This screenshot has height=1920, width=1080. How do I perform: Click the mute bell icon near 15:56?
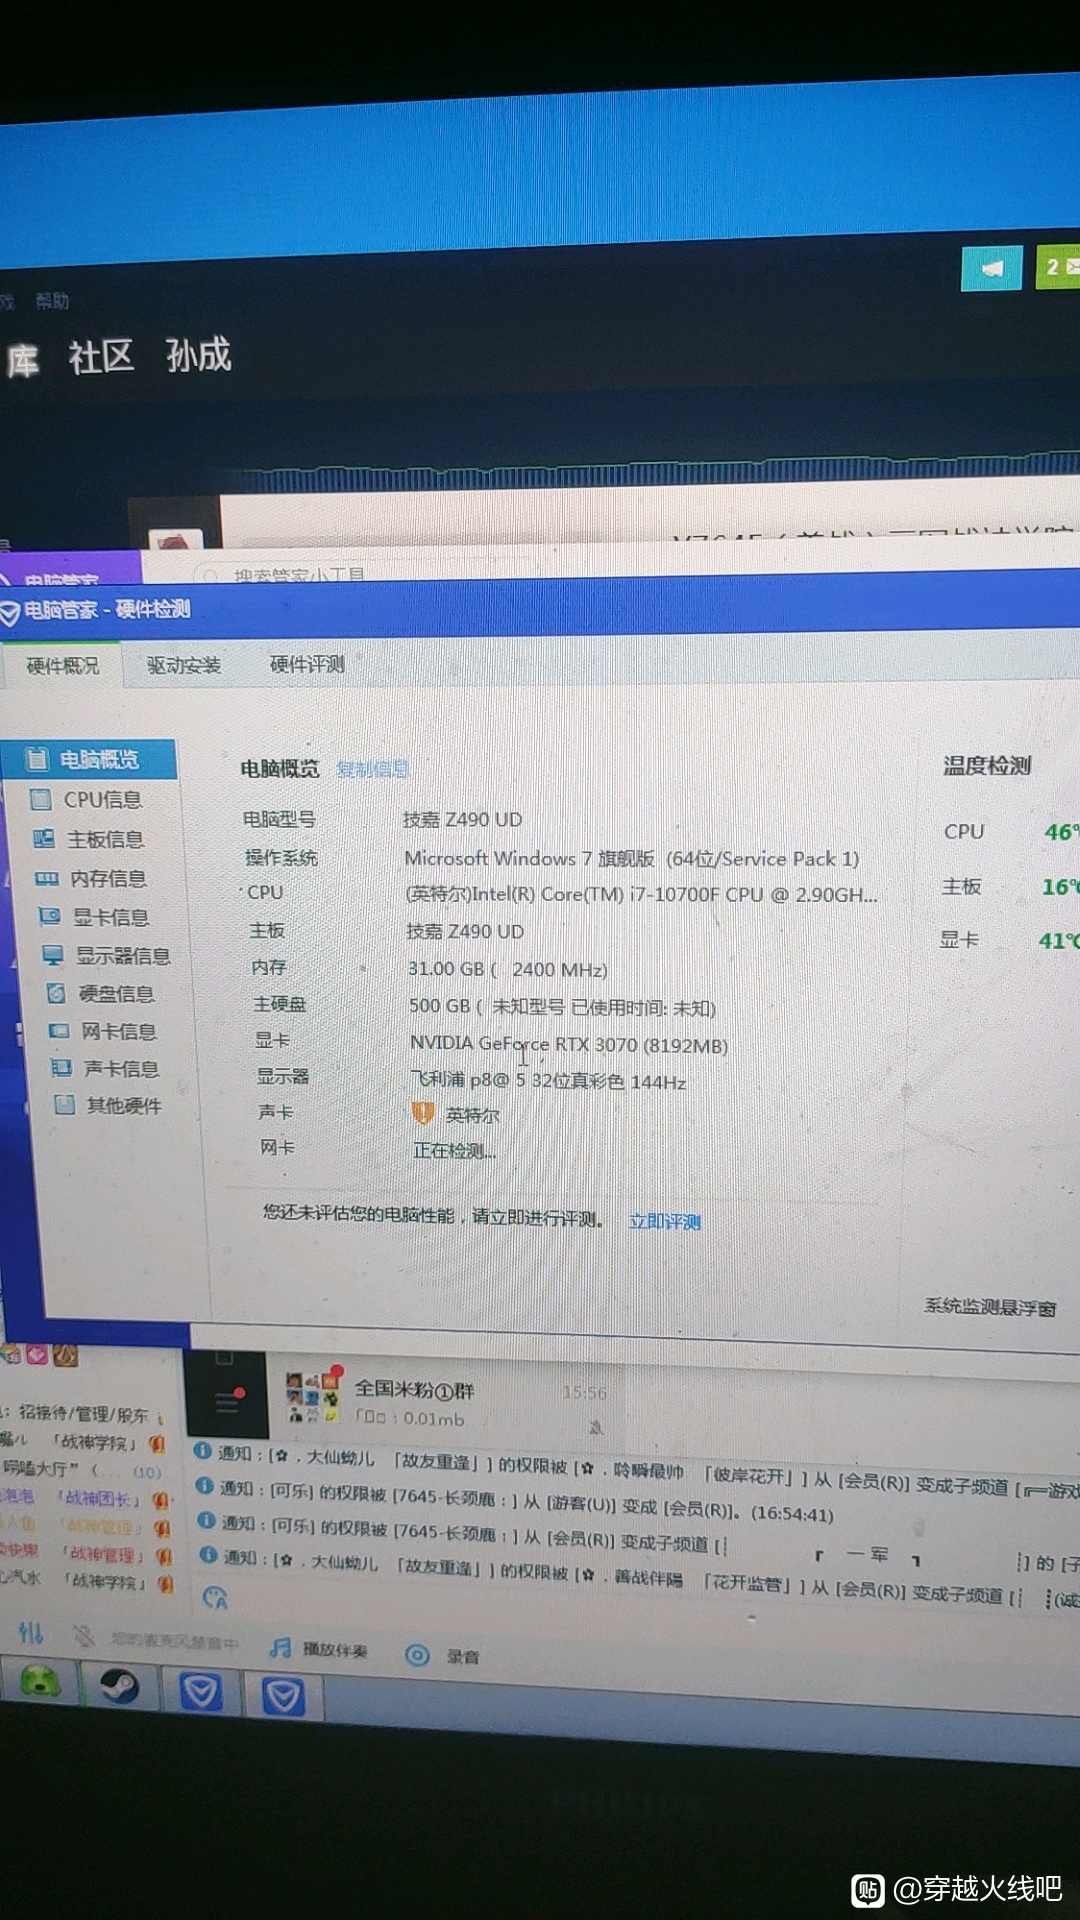tap(595, 1426)
